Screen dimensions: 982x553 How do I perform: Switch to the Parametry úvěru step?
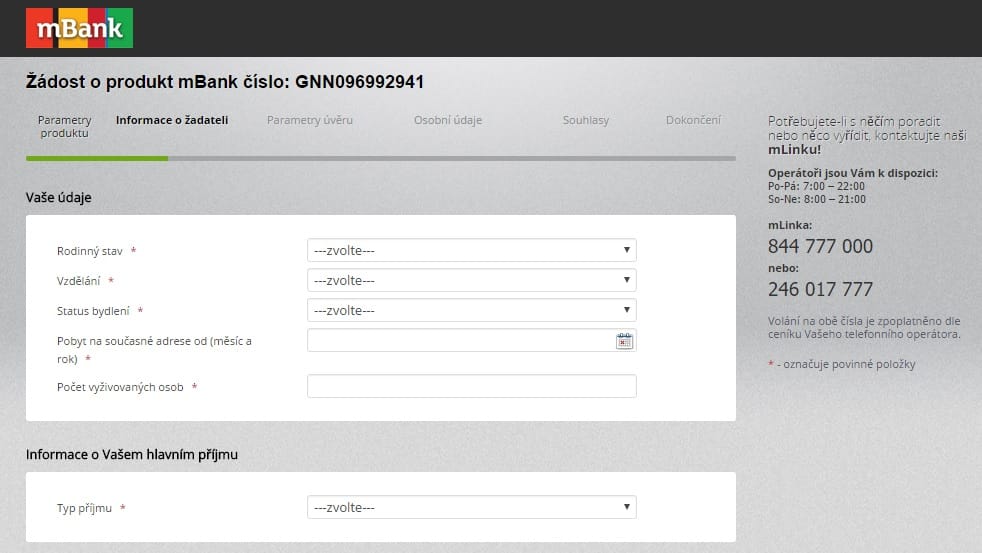coord(309,120)
